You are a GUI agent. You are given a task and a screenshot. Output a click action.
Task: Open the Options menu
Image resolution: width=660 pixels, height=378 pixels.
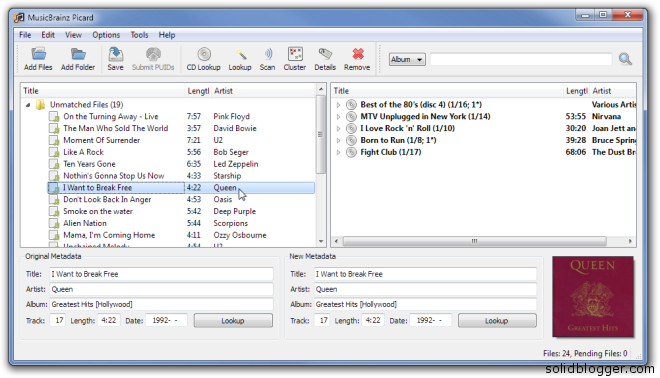coord(106,35)
